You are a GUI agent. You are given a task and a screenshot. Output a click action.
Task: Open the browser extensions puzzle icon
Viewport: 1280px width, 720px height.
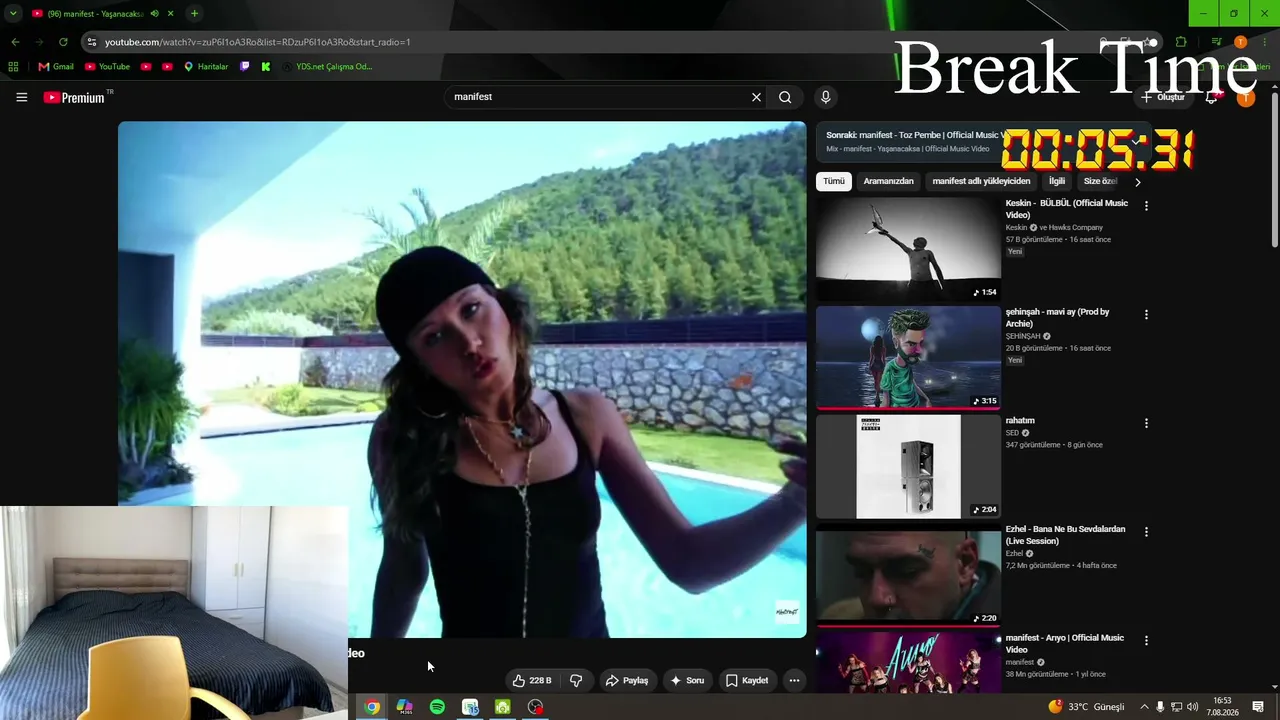pos(1181,42)
